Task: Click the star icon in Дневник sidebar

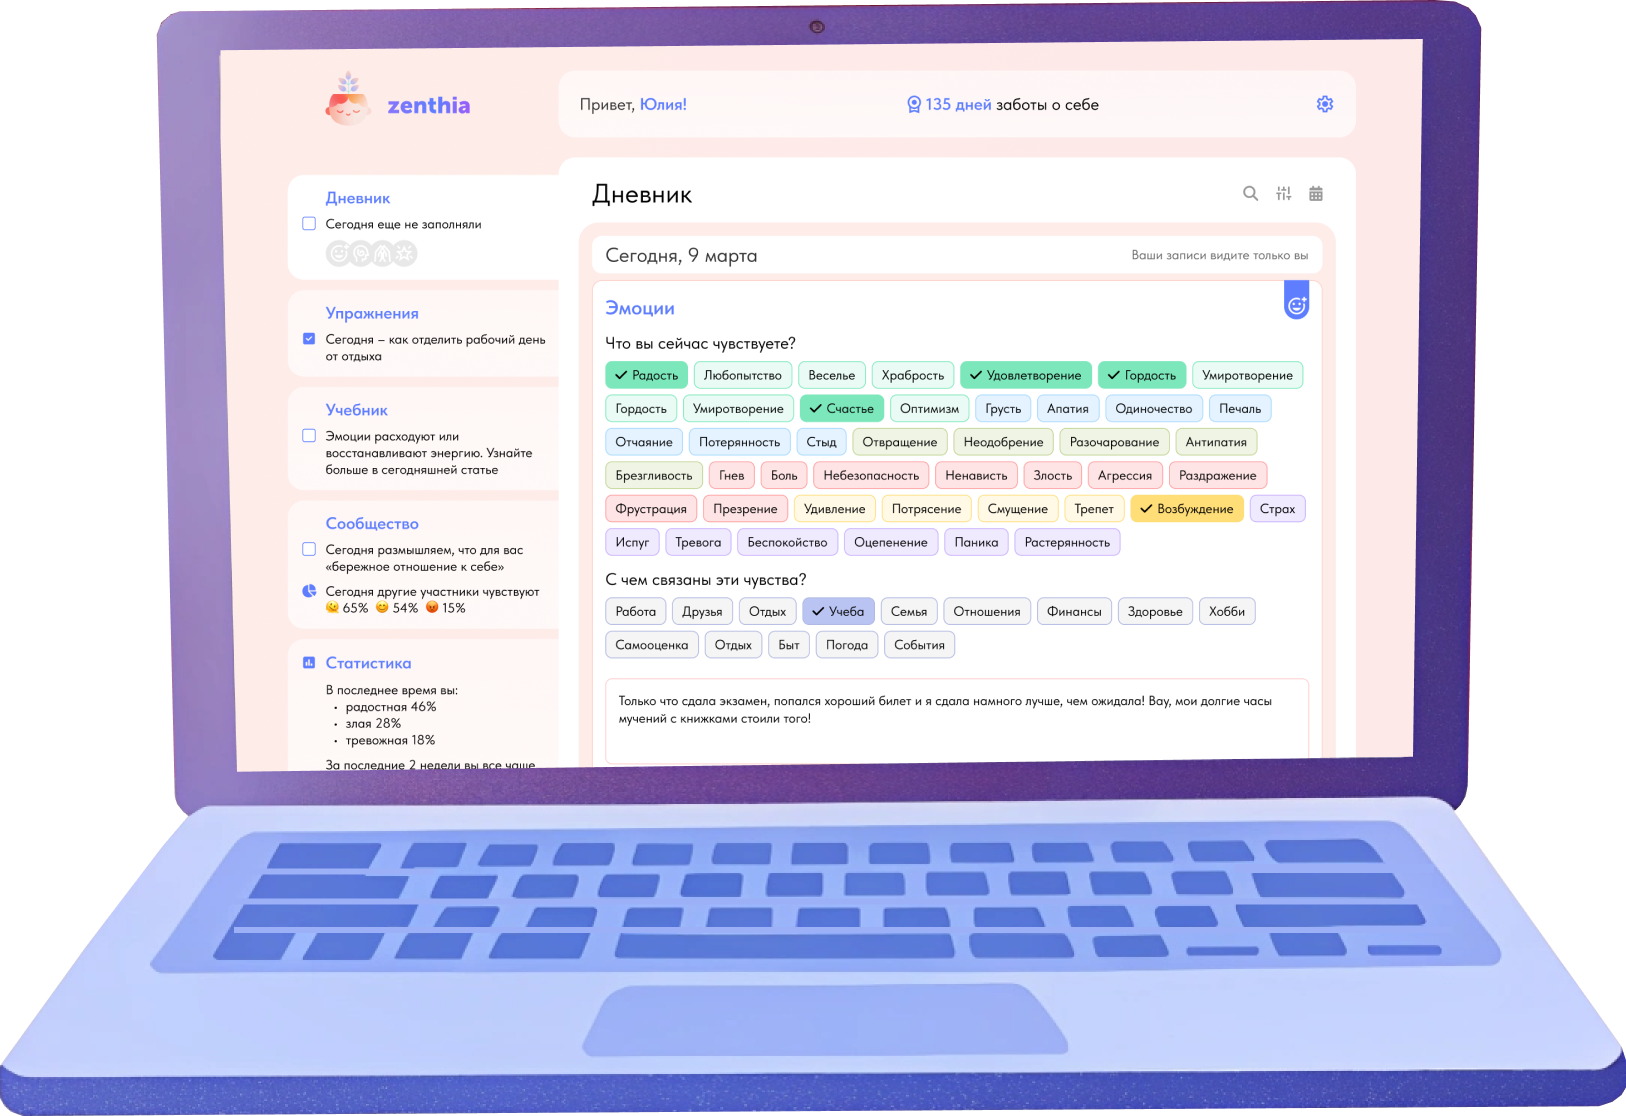Action: 405,254
